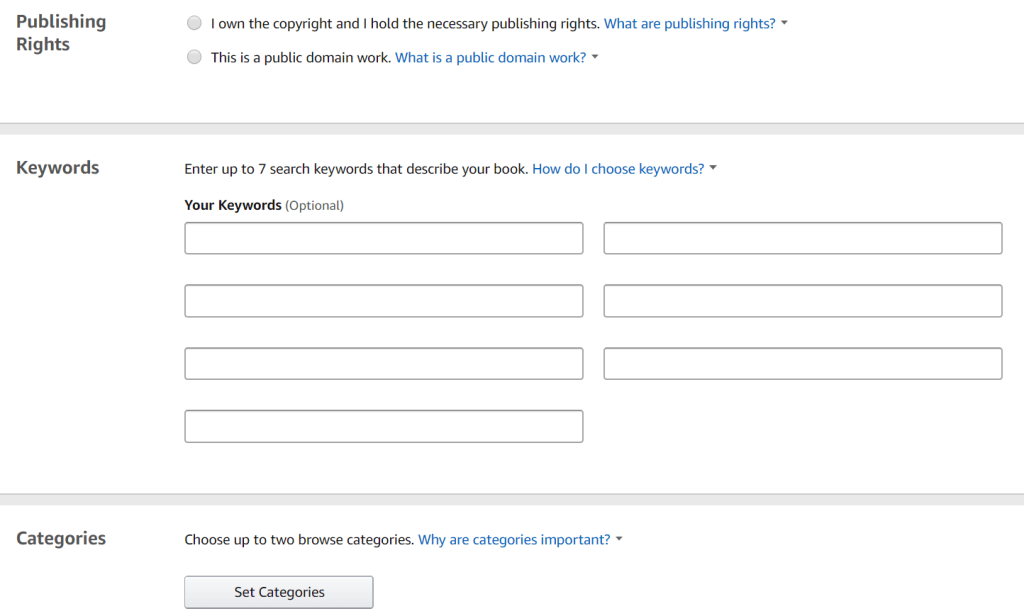The height and width of the screenshot is (616, 1024).
Task: Open the 'How do I choose keywords?' link
Action: [618, 169]
